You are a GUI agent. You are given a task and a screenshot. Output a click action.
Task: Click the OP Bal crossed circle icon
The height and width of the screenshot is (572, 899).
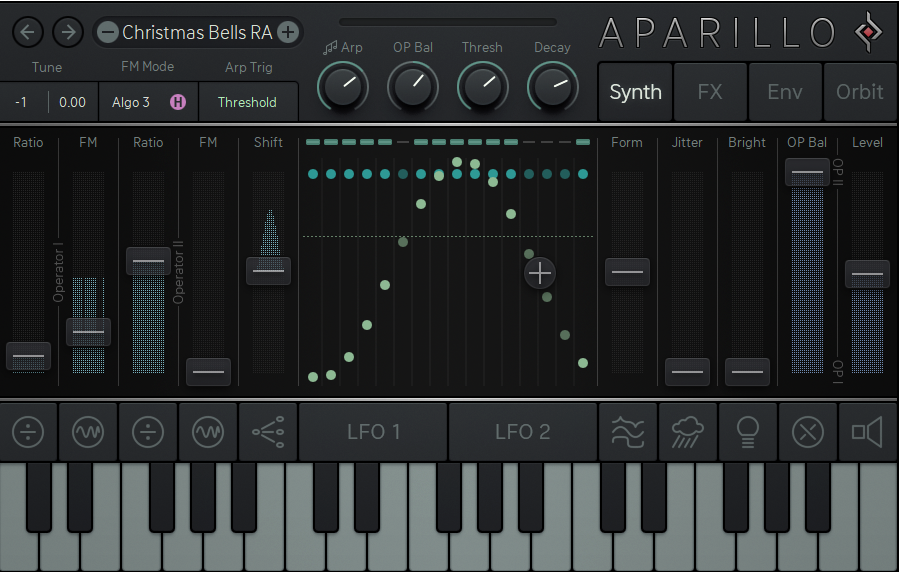807,432
